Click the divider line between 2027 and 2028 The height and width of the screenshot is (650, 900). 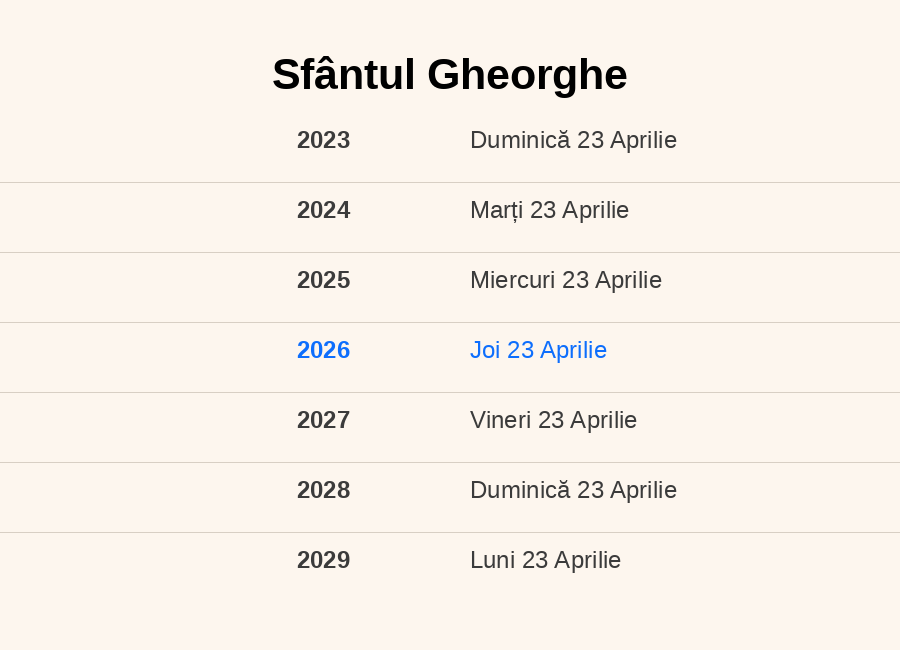[450, 462]
